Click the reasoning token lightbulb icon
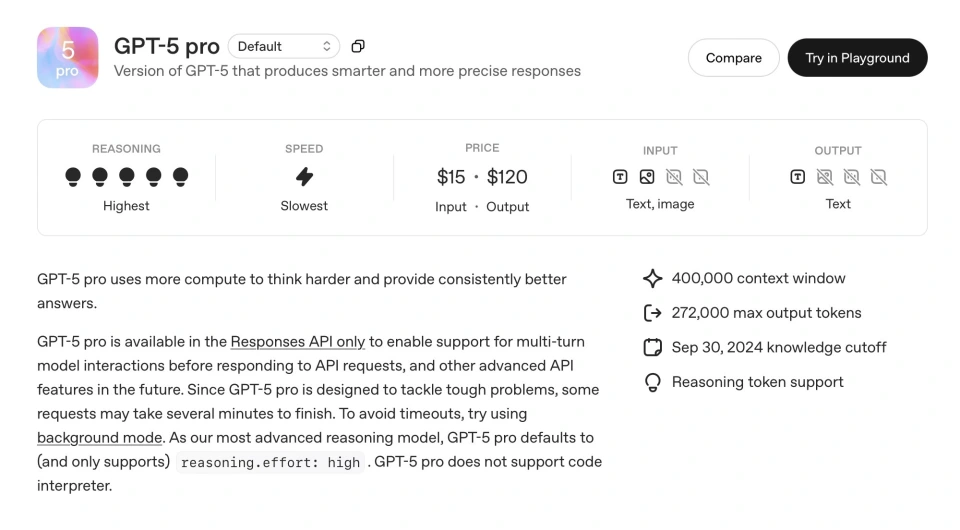This screenshot has width=960, height=530. click(x=652, y=382)
